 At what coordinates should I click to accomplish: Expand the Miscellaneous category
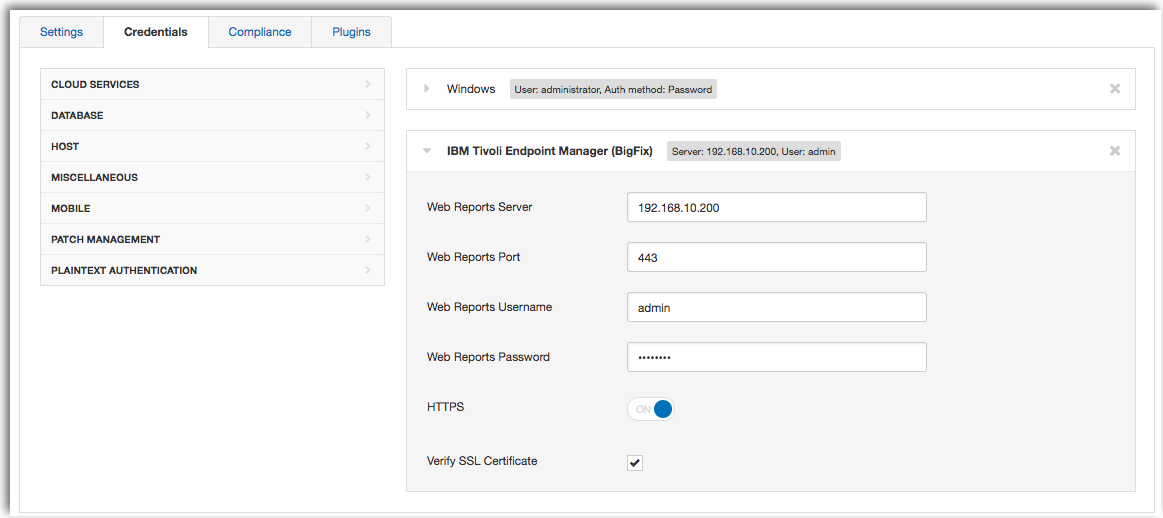point(212,178)
